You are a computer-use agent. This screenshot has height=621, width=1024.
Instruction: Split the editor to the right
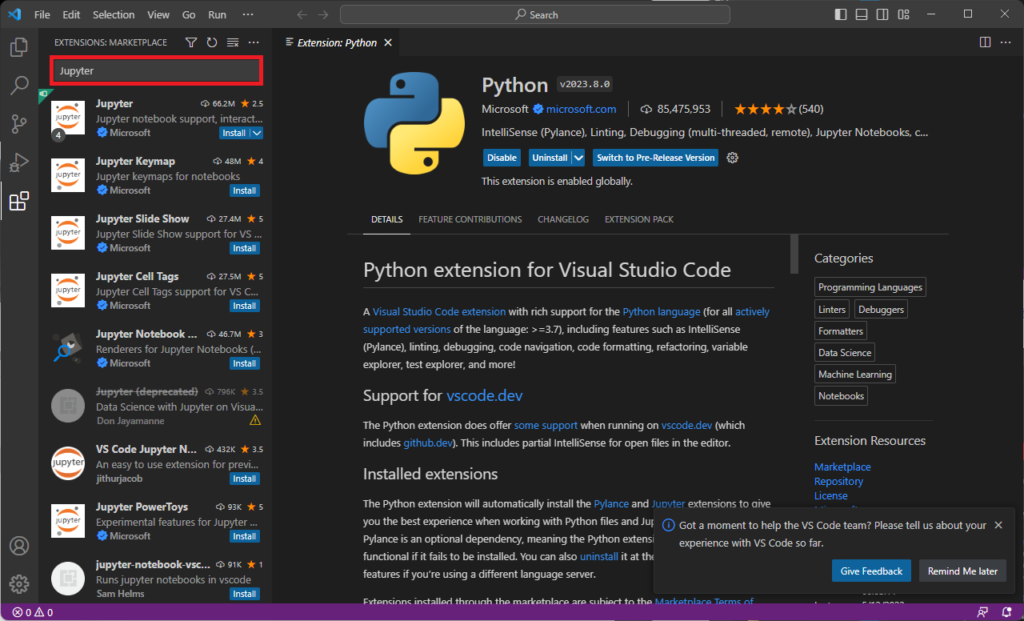pyautogui.click(x=985, y=42)
